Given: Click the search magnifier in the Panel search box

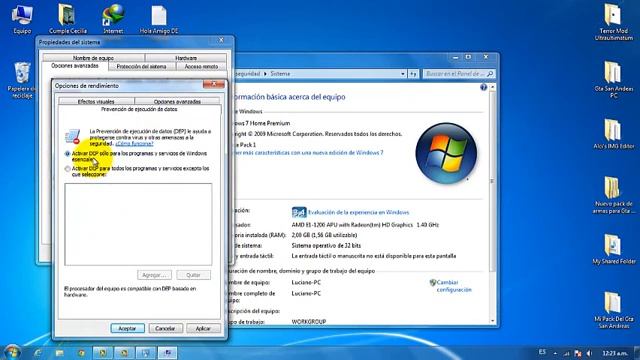Looking at the screenshot, I should (490, 73).
